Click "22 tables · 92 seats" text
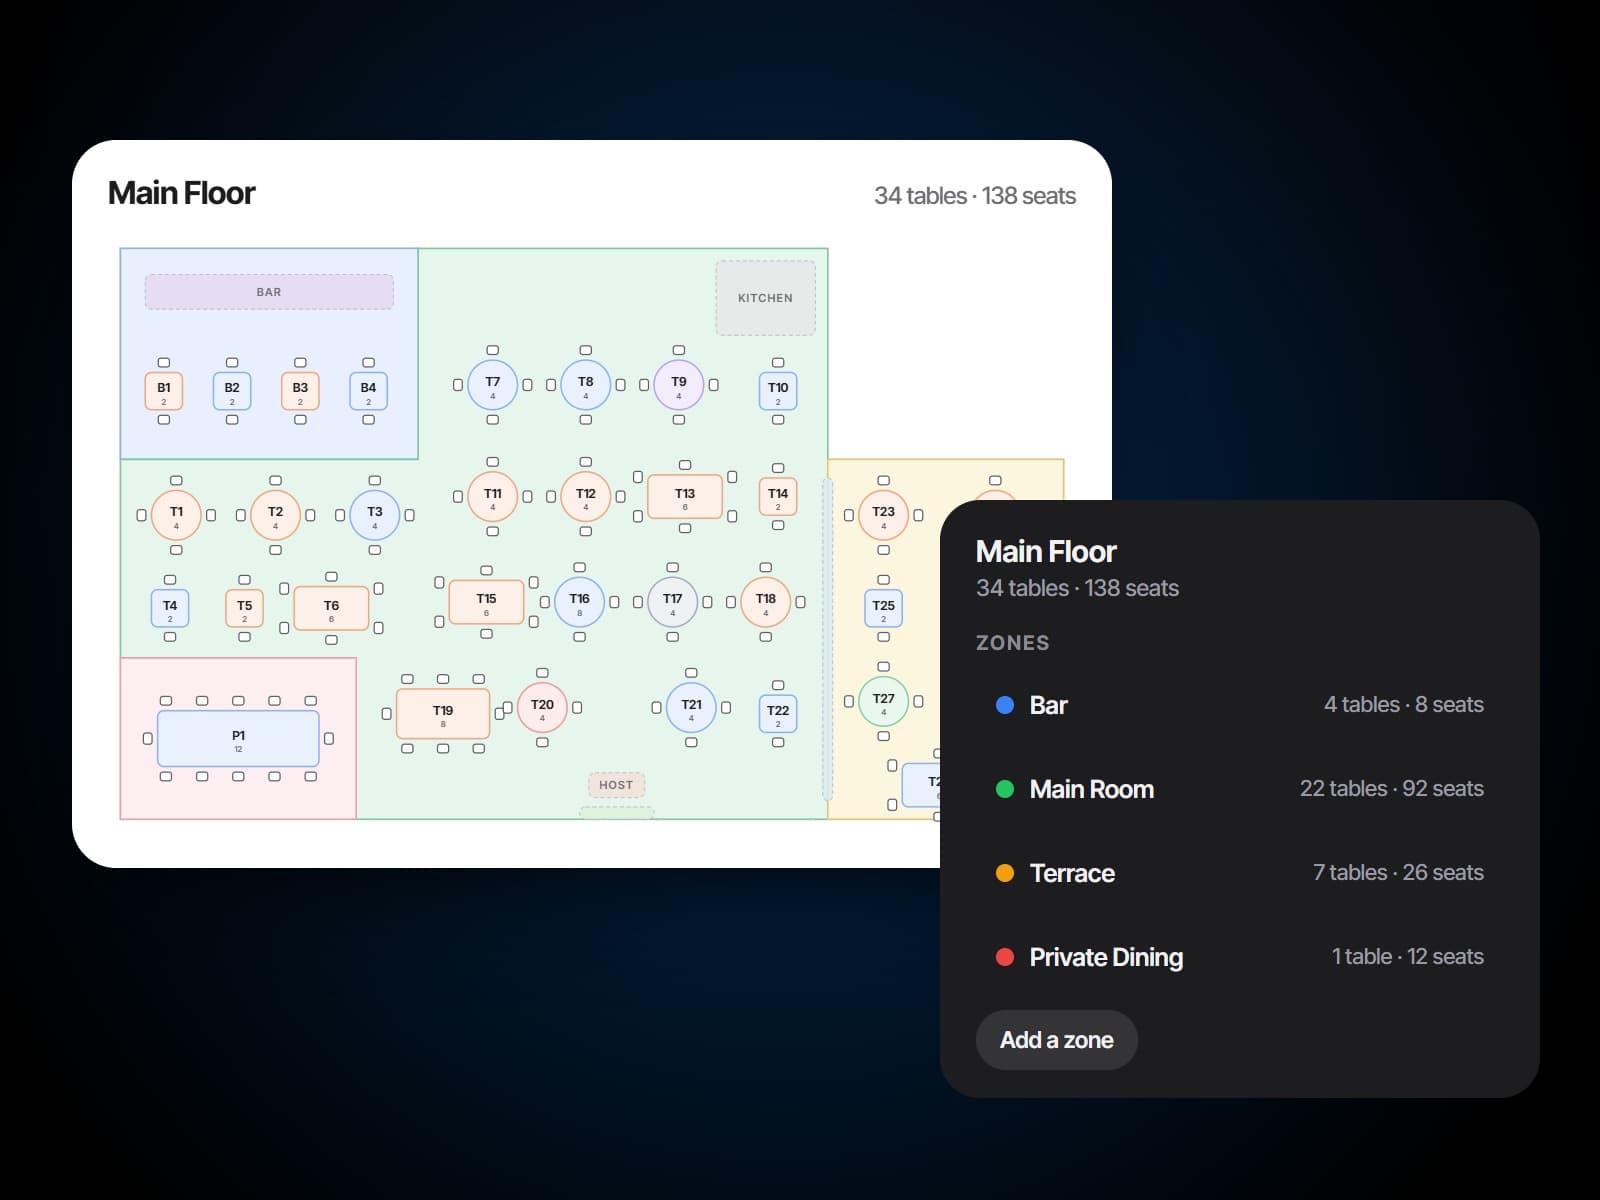 click(1392, 789)
